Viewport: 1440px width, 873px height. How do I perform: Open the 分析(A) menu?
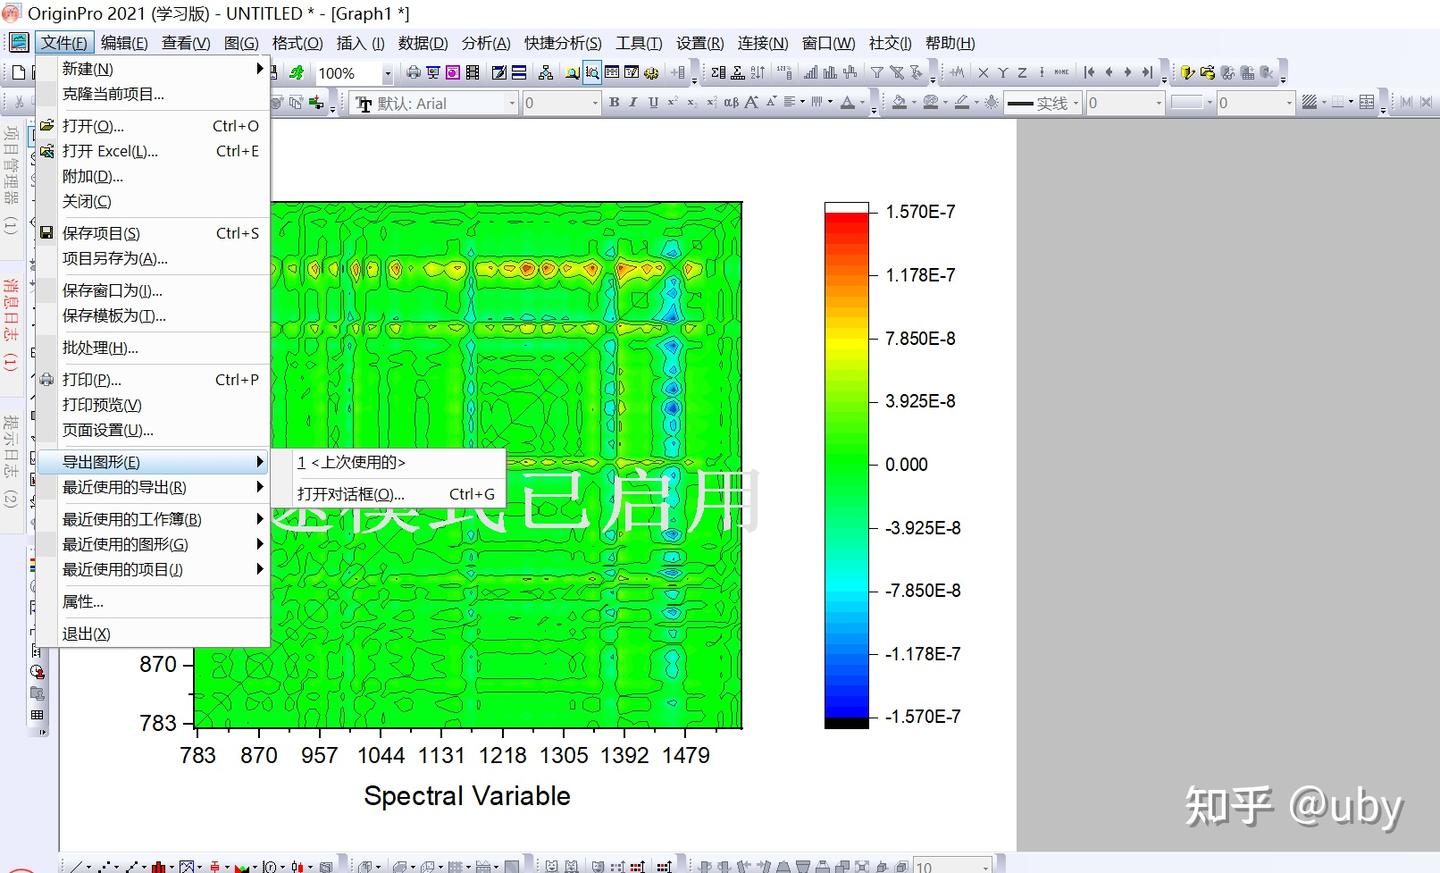click(x=486, y=43)
